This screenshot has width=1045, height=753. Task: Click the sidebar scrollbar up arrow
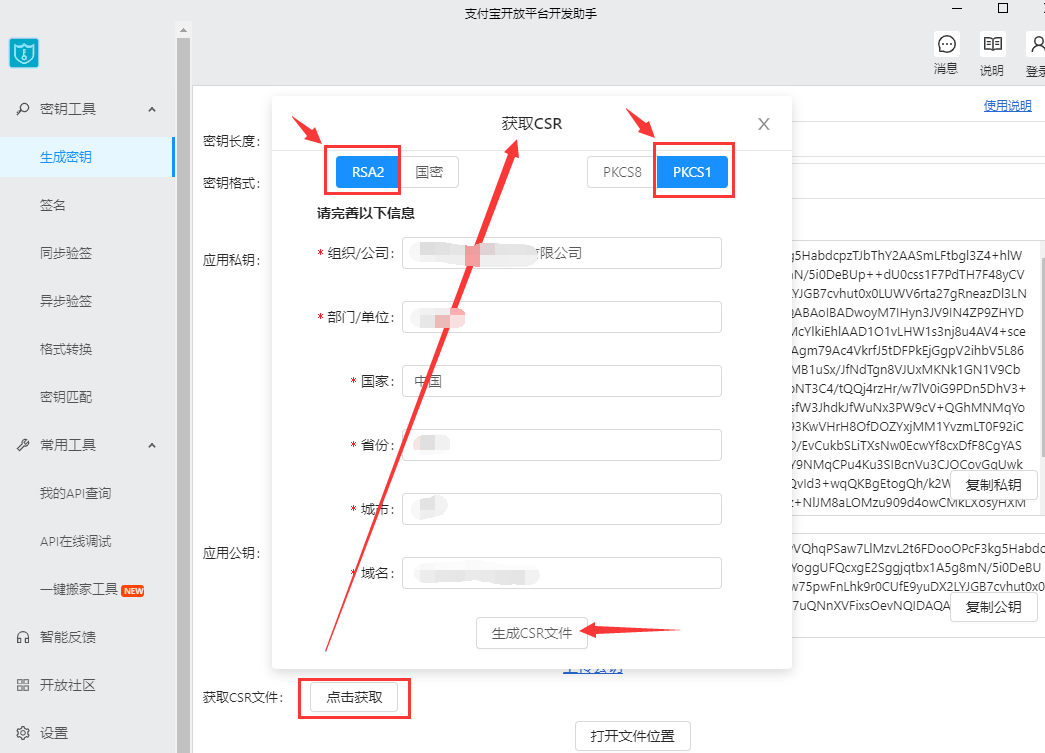(x=183, y=30)
